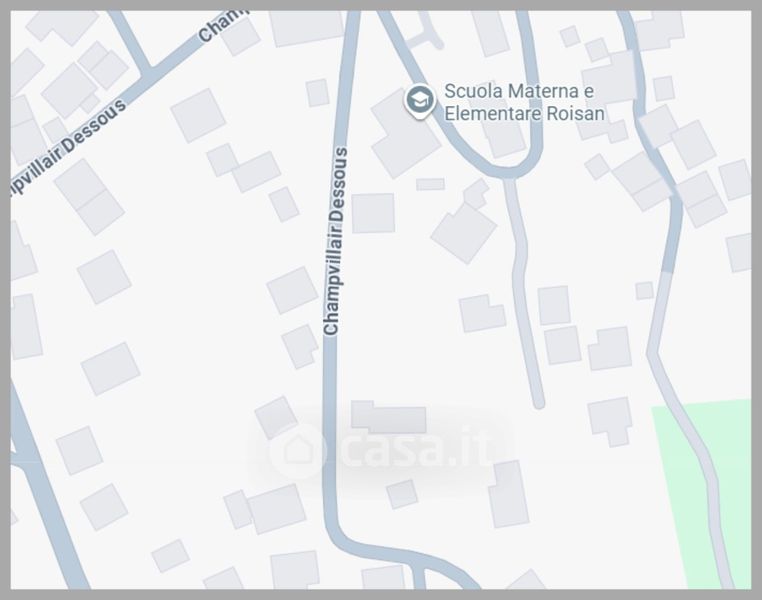This screenshot has height=600, width=762.
Task: Click the square building right of vertical street name
Action: tap(373, 213)
